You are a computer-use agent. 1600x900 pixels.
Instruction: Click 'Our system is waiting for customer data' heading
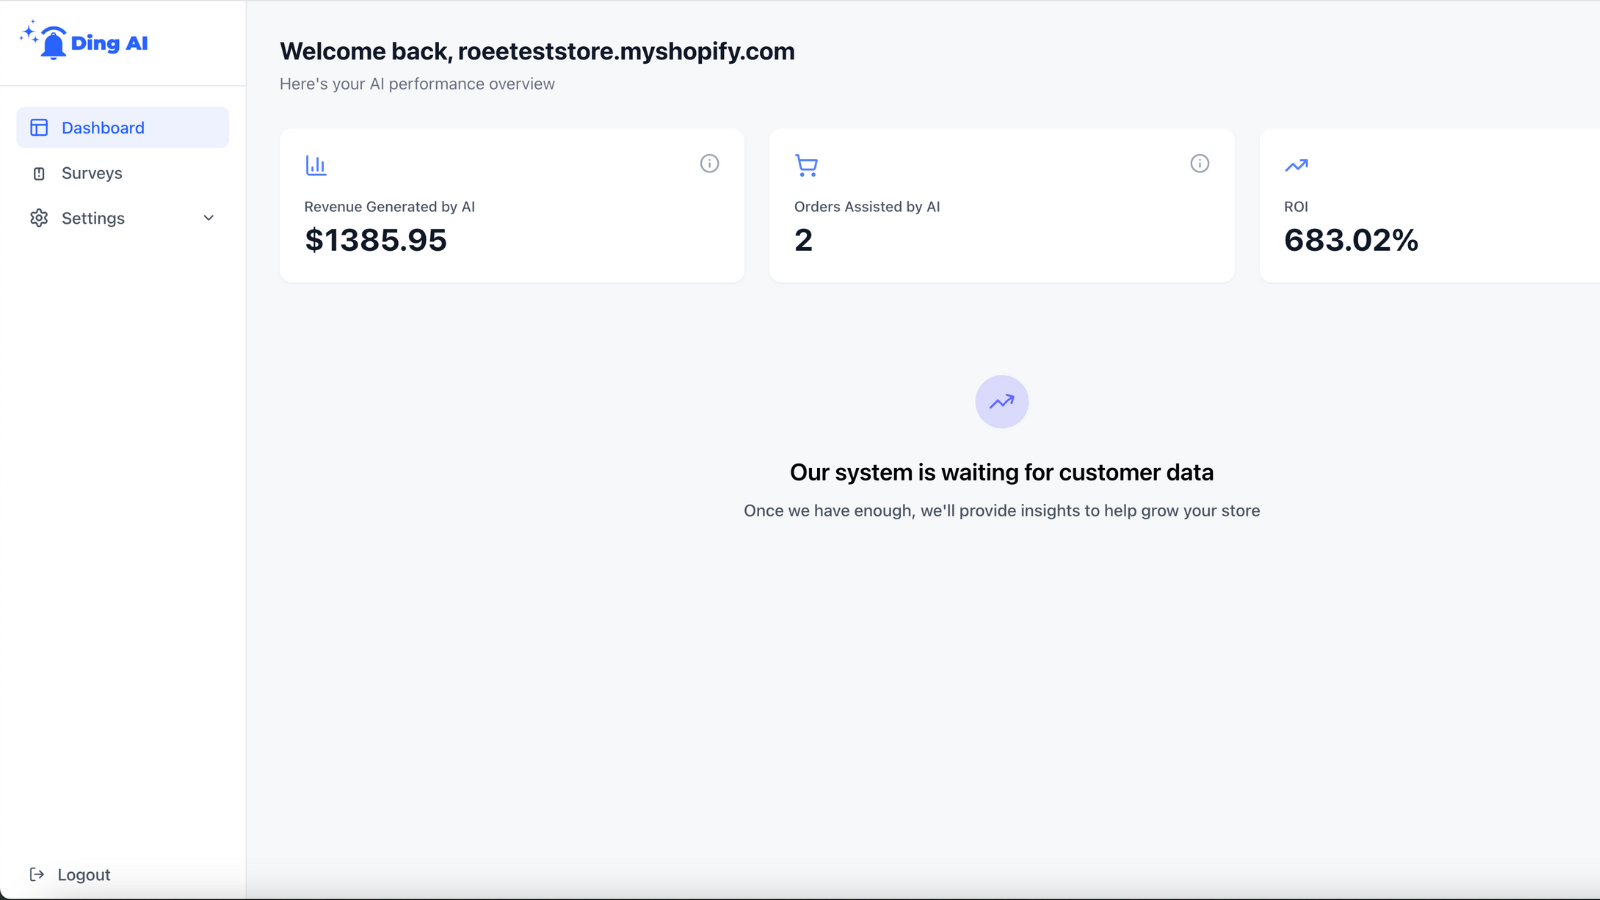[1002, 473]
